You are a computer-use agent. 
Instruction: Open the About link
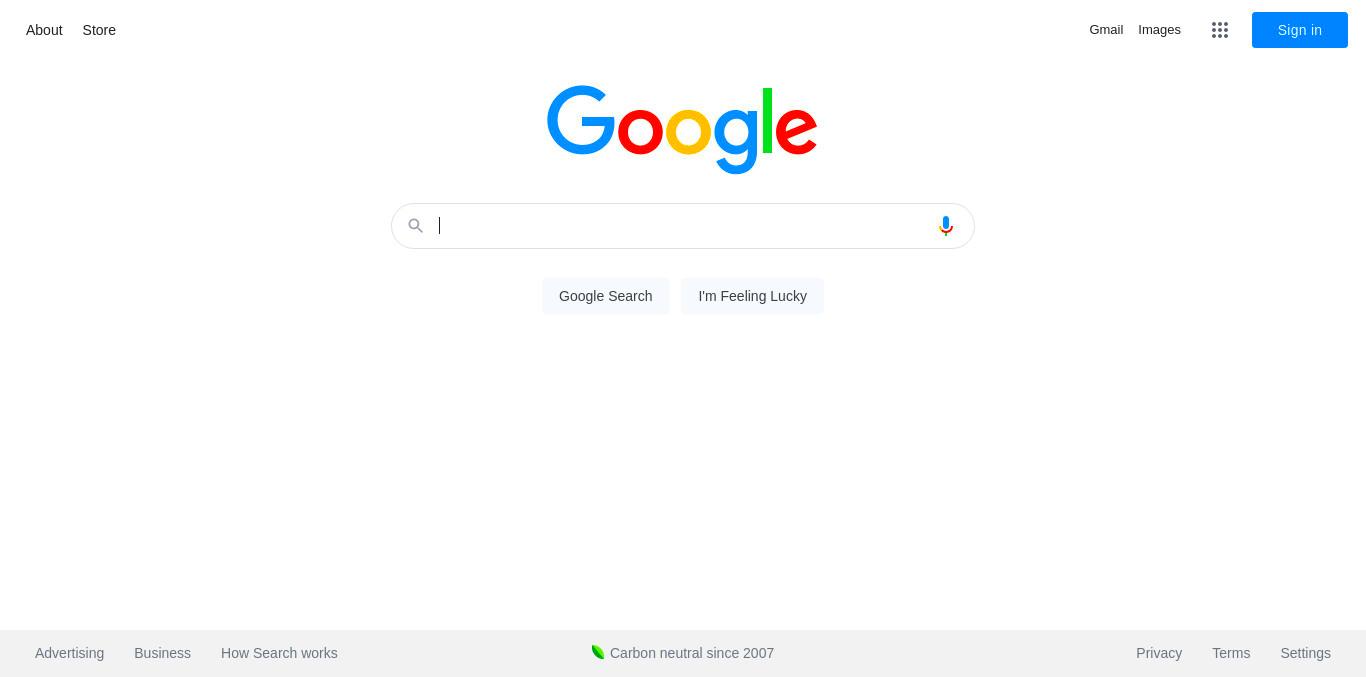(x=44, y=30)
